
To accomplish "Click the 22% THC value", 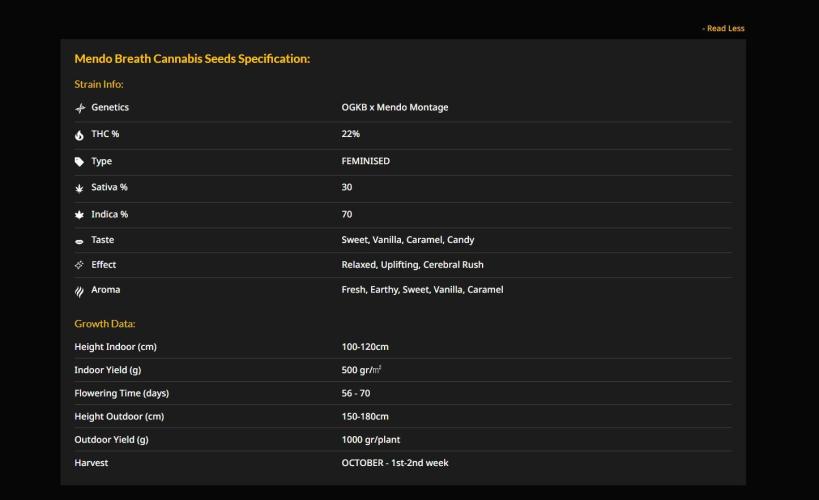I will tap(351, 134).
